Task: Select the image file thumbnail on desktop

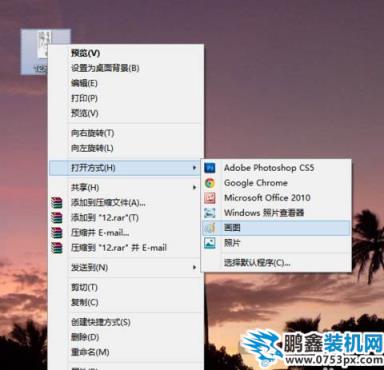Action: coord(45,43)
